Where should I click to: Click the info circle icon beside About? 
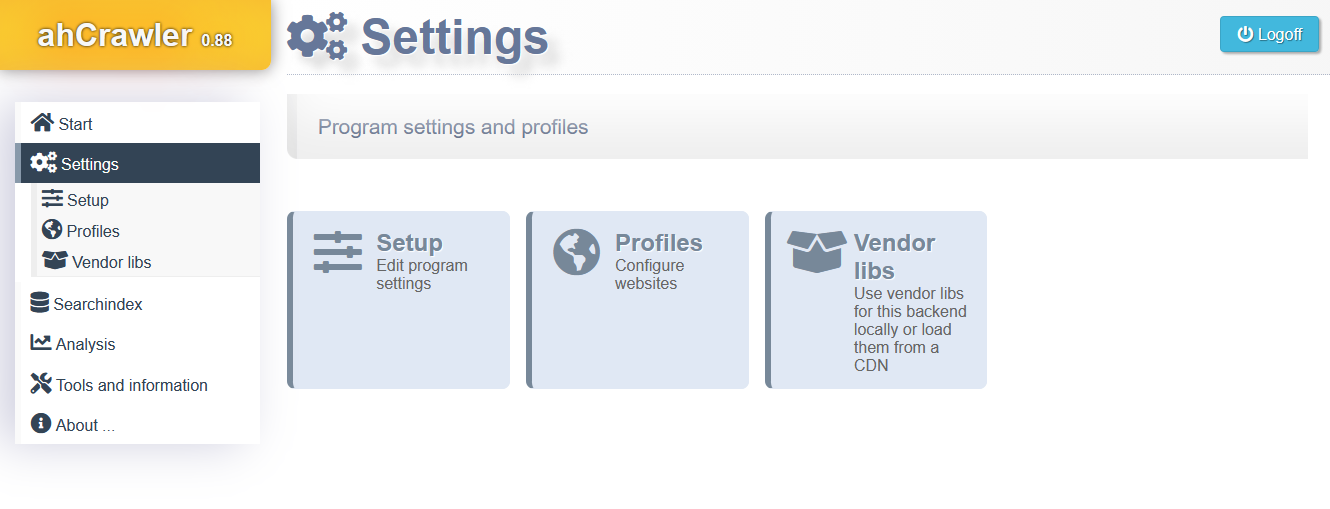[41, 424]
